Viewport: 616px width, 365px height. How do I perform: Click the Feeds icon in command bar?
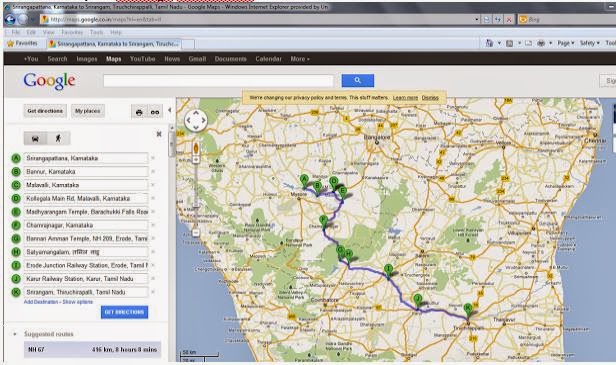click(510, 44)
